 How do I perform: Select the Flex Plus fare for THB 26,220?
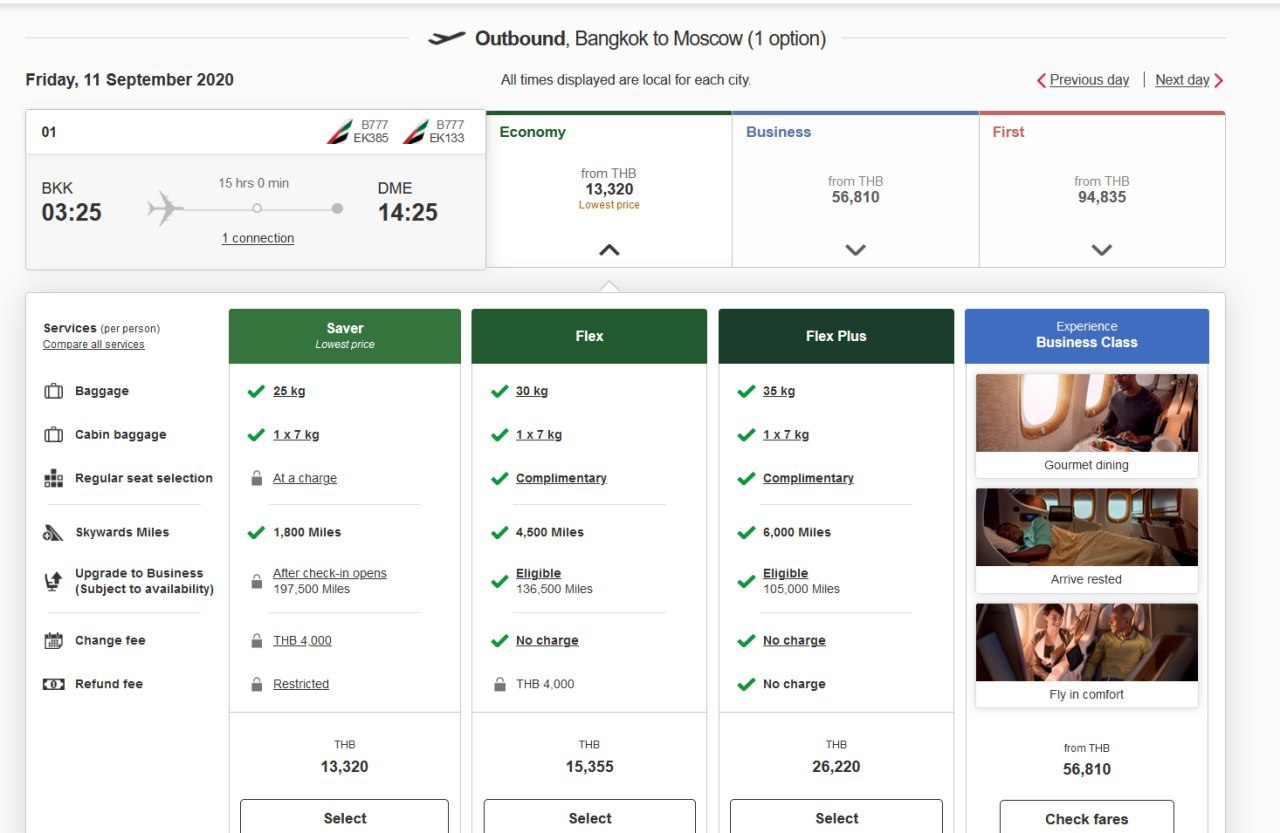point(837,816)
